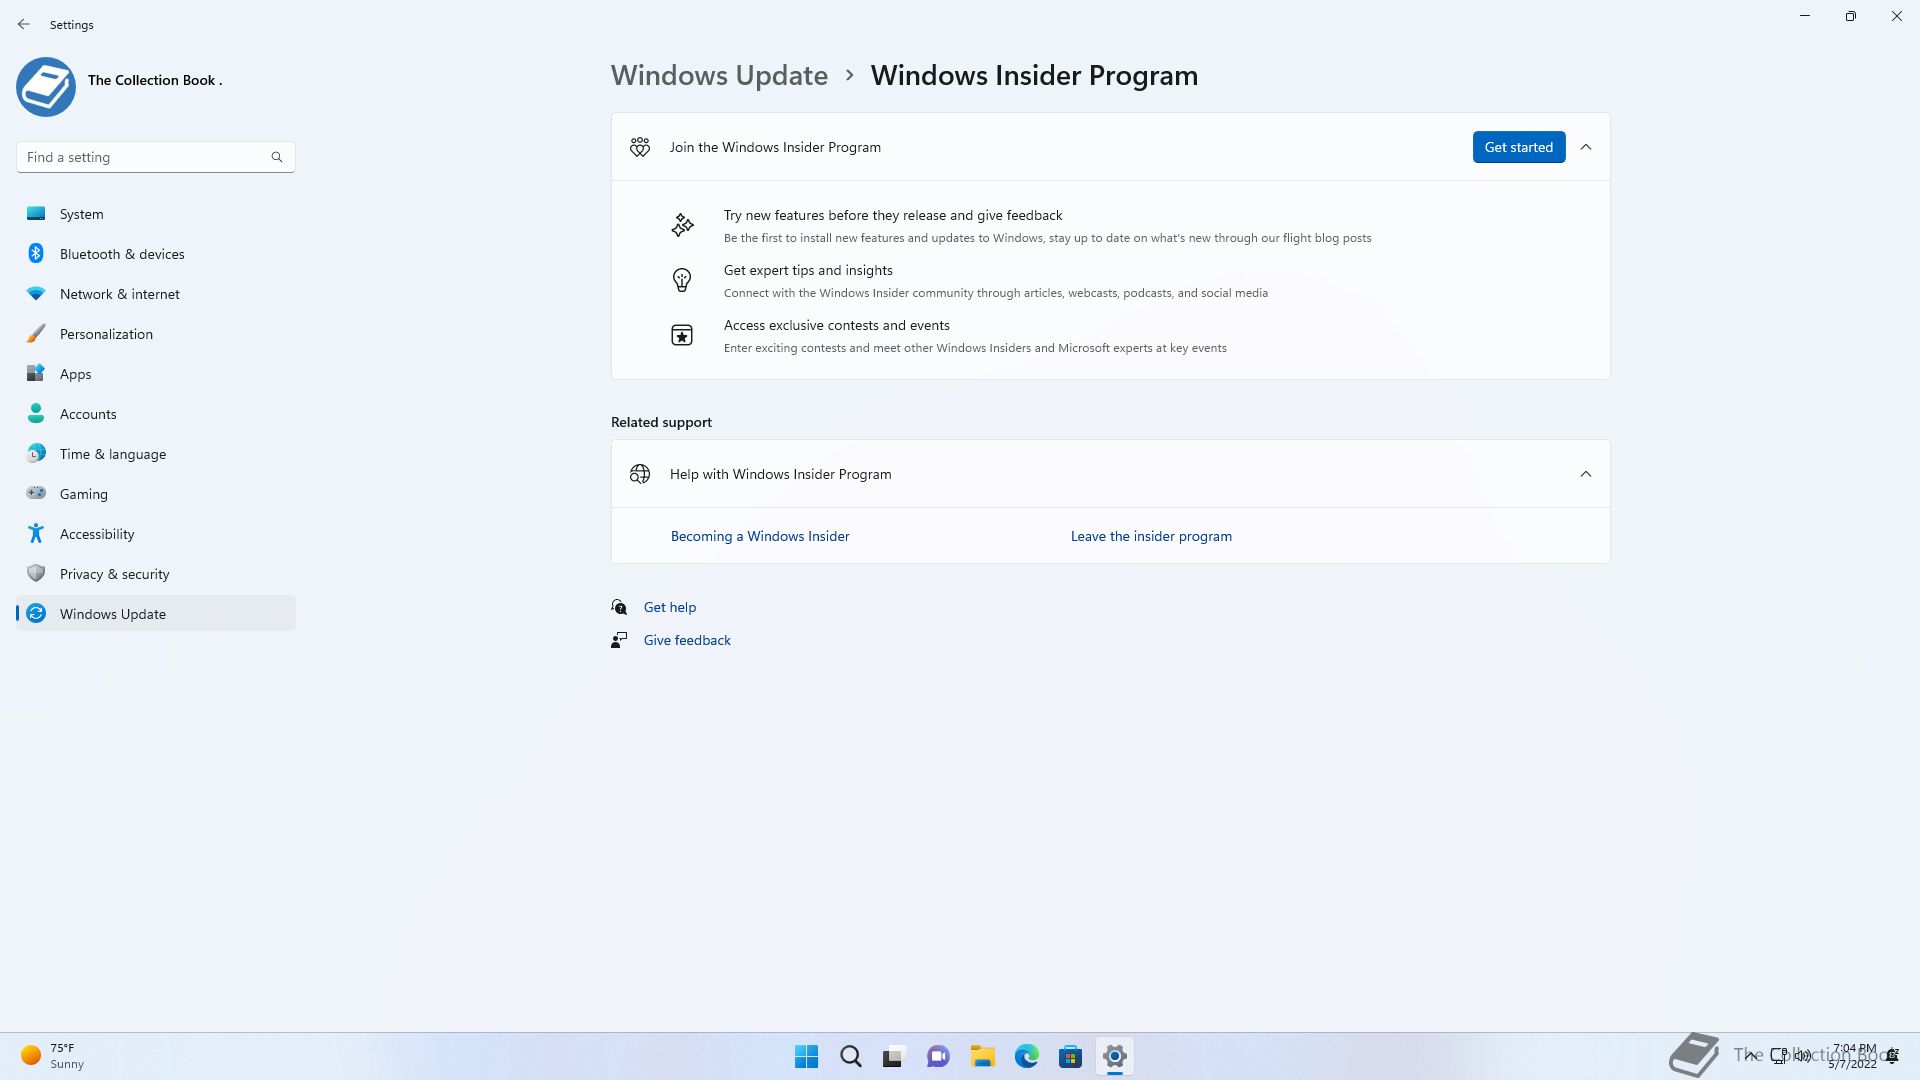The width and height of the screenshot is (1920, 1080).
Task: Maximize or restore the Settings window
Action: pos(1851,16)
